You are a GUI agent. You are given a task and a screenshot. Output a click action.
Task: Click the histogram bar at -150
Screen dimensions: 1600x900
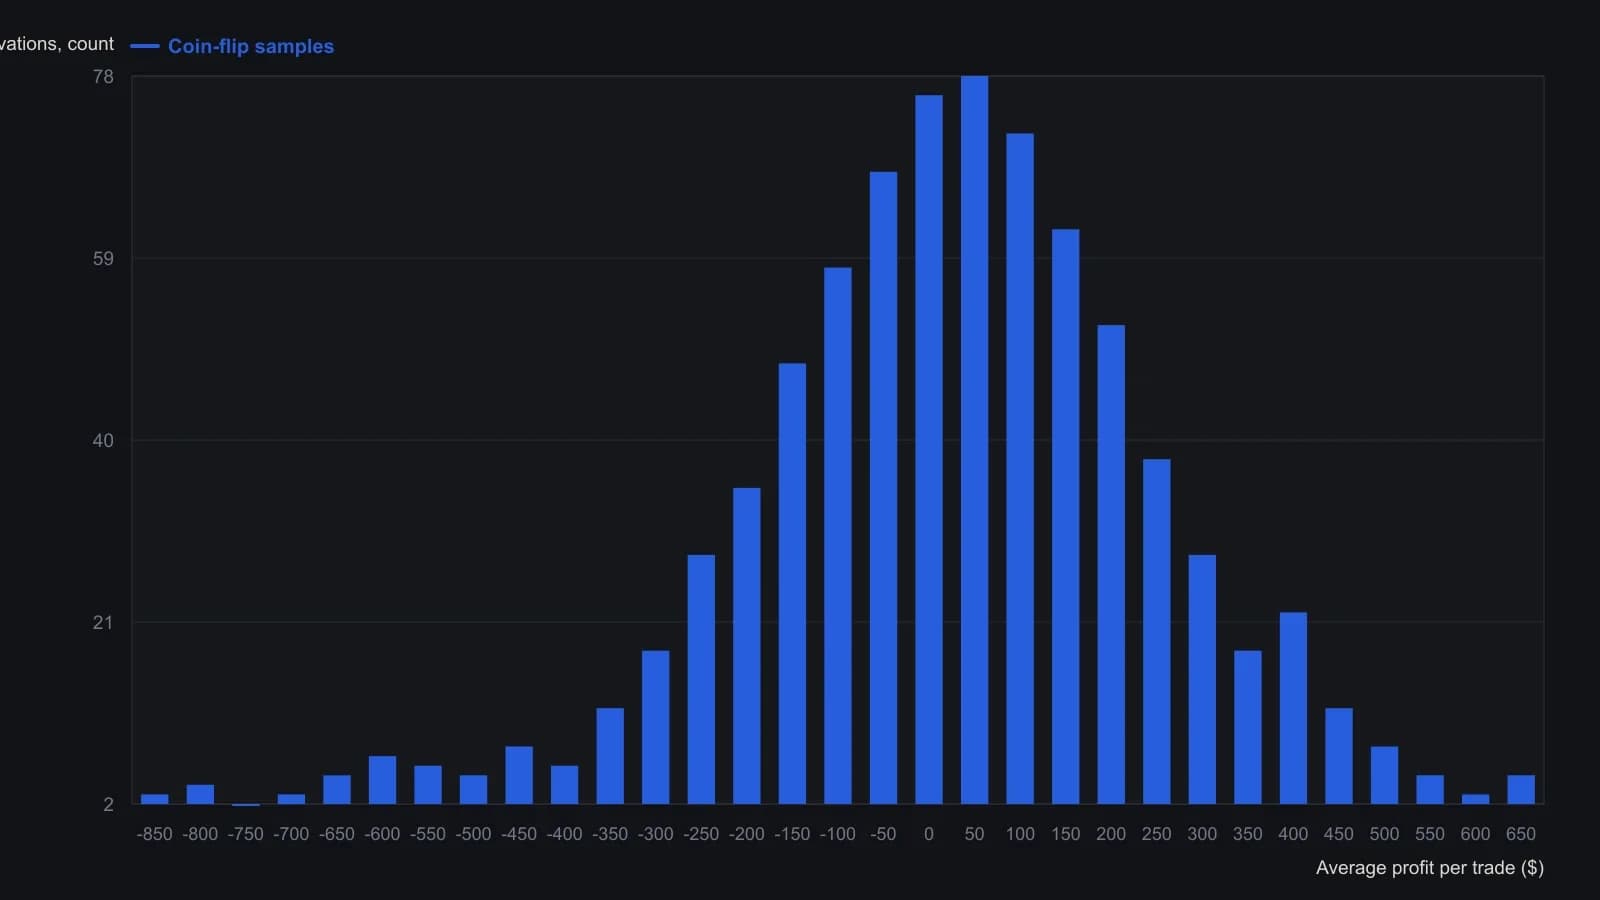(792, 584)
